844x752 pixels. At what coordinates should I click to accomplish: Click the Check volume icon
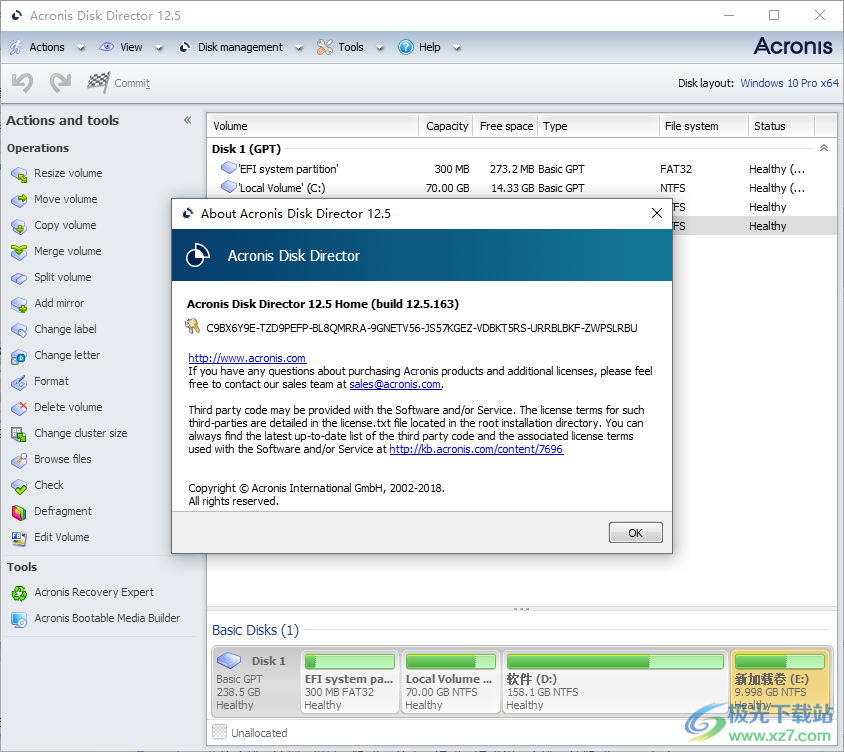click(x=19, y=486)
